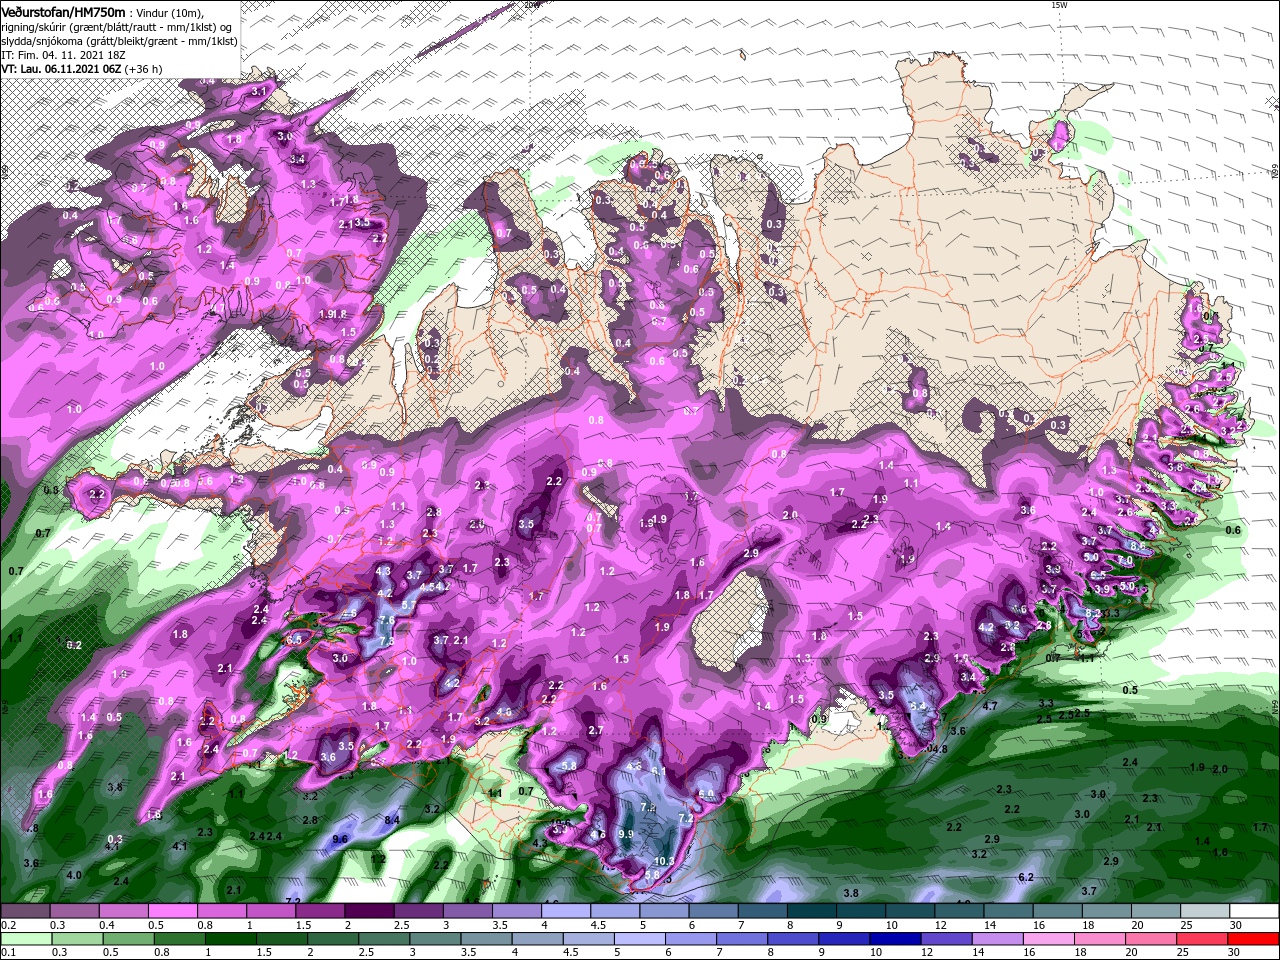
Task: Click the bright pink swatch between 0.5 and 0.8, upper scale
Action: click(171, 912)
